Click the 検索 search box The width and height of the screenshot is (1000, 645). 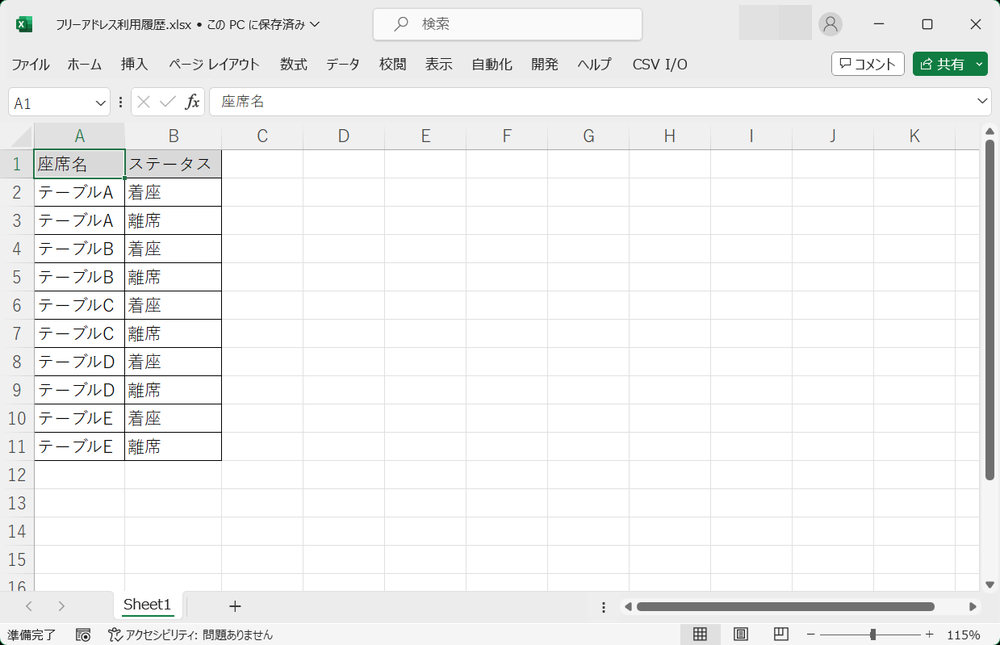(508, 24)
